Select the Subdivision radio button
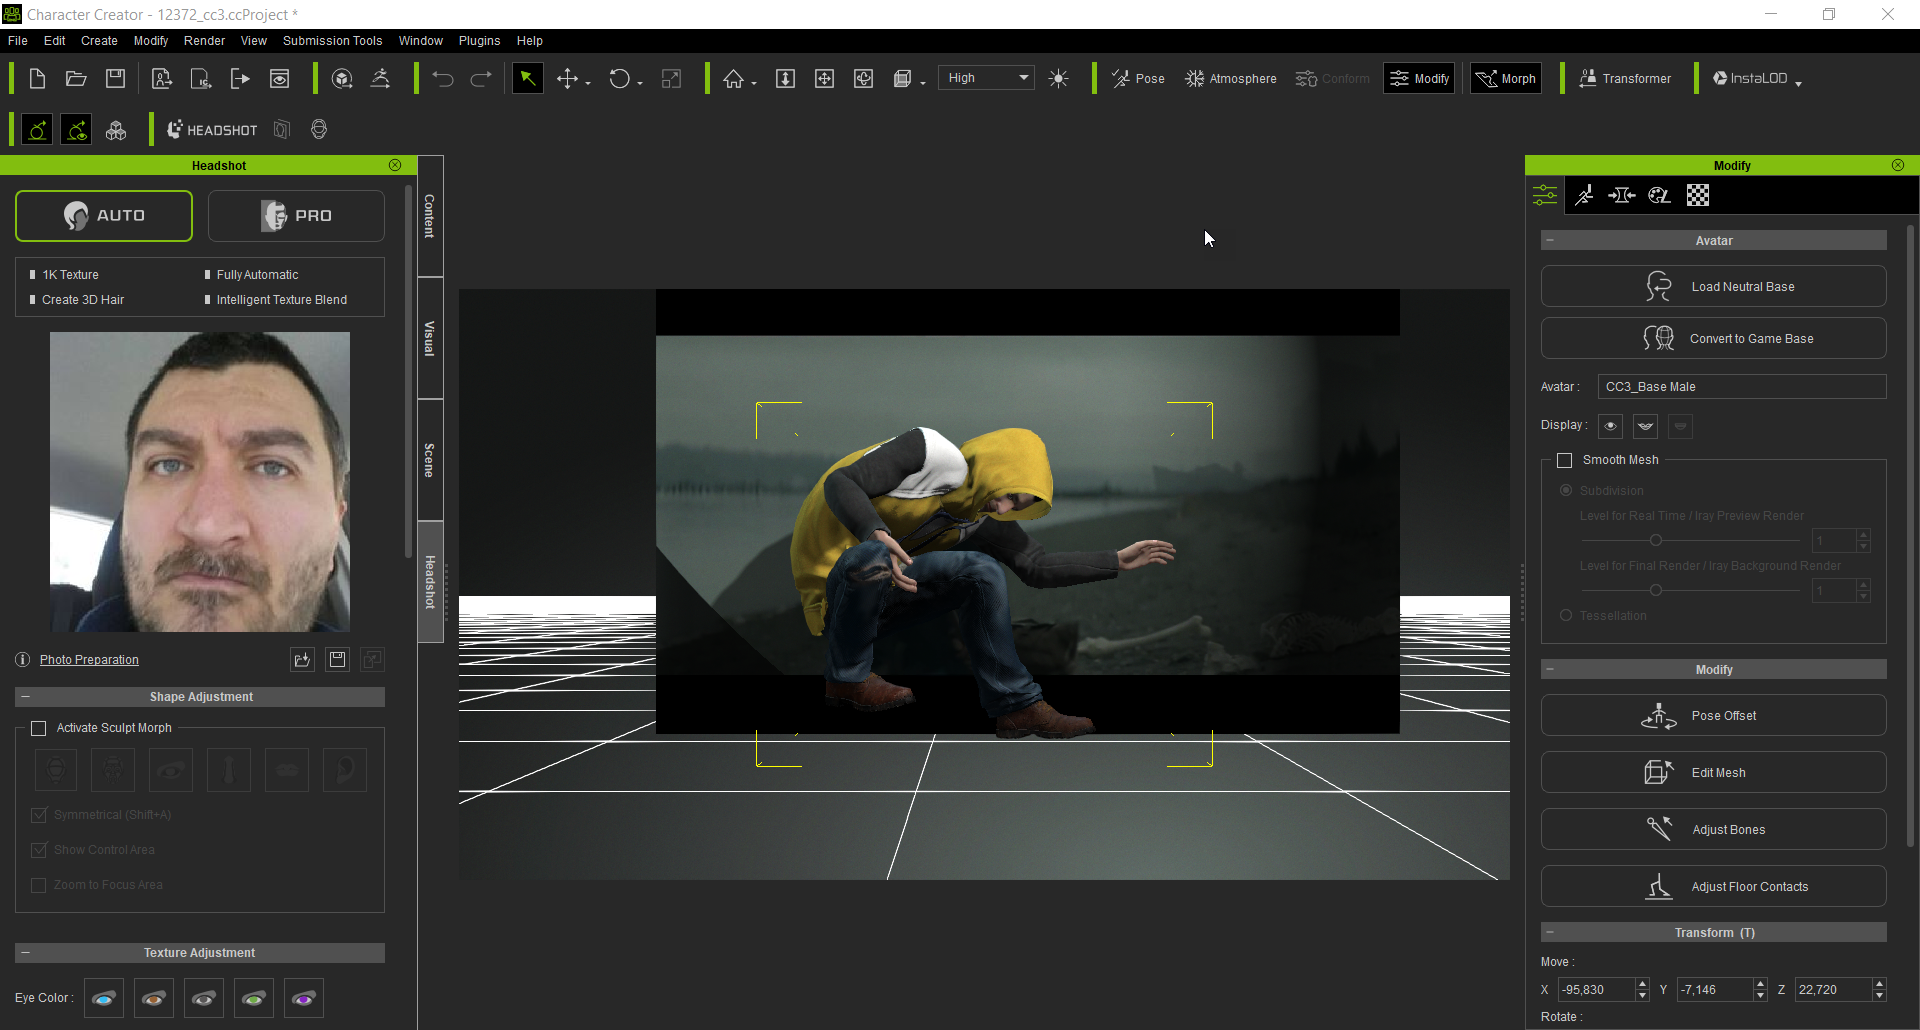This screenshot has height=1030, width=1920. [1566, 491]
